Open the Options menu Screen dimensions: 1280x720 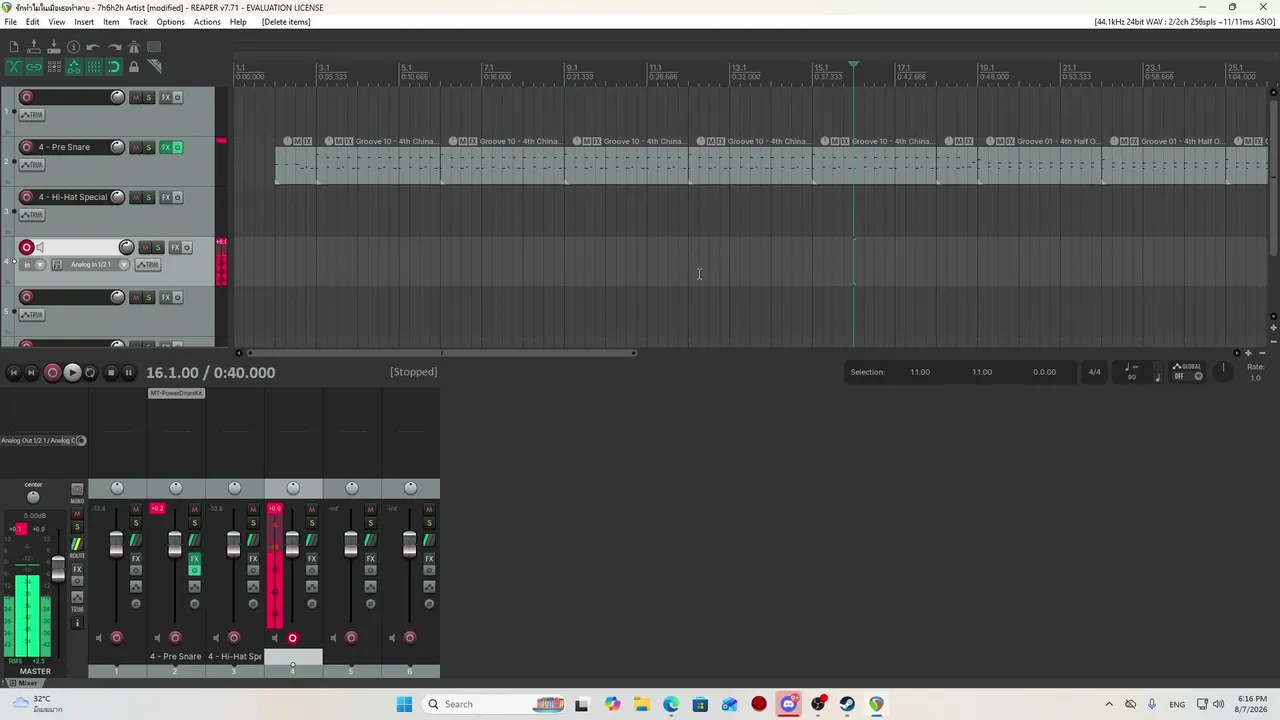click(x=170, y=22)
